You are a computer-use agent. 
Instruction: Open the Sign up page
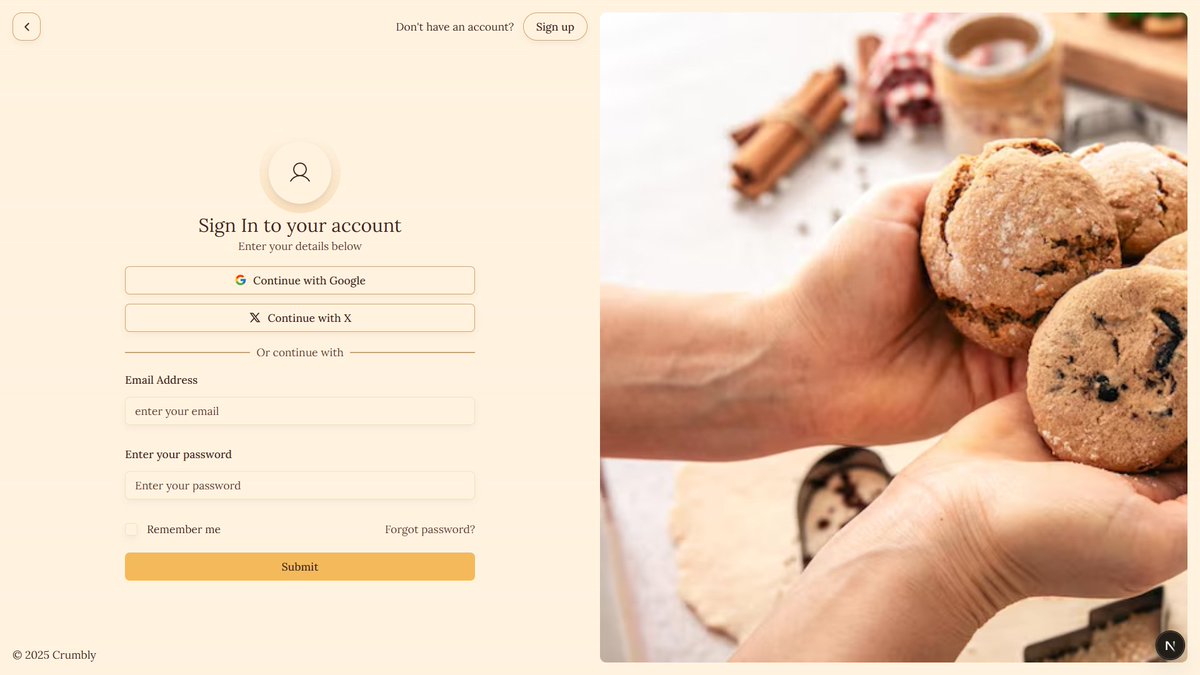coord(555,27)
